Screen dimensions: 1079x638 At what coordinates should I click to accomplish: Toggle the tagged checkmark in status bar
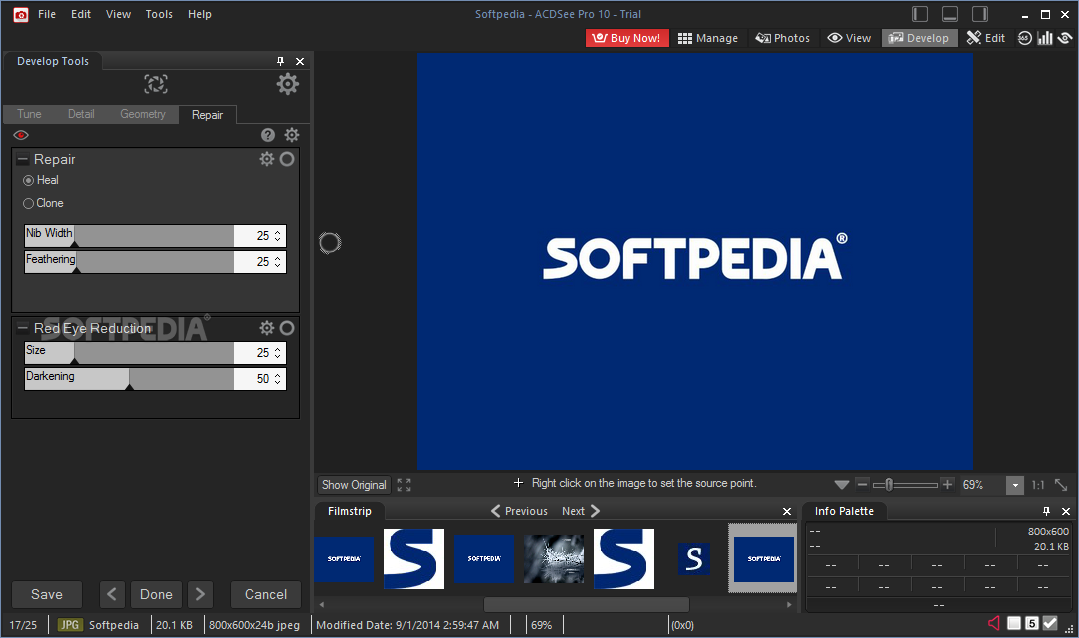pyautogui.click(x=1049, y=623)
